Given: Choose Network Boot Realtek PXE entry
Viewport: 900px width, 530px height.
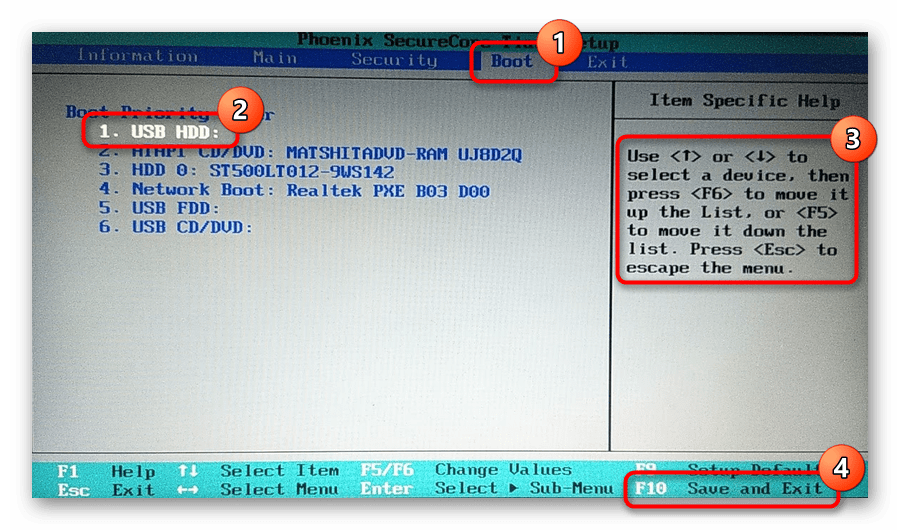Looking at the screenshot, I should click(293, 190).
